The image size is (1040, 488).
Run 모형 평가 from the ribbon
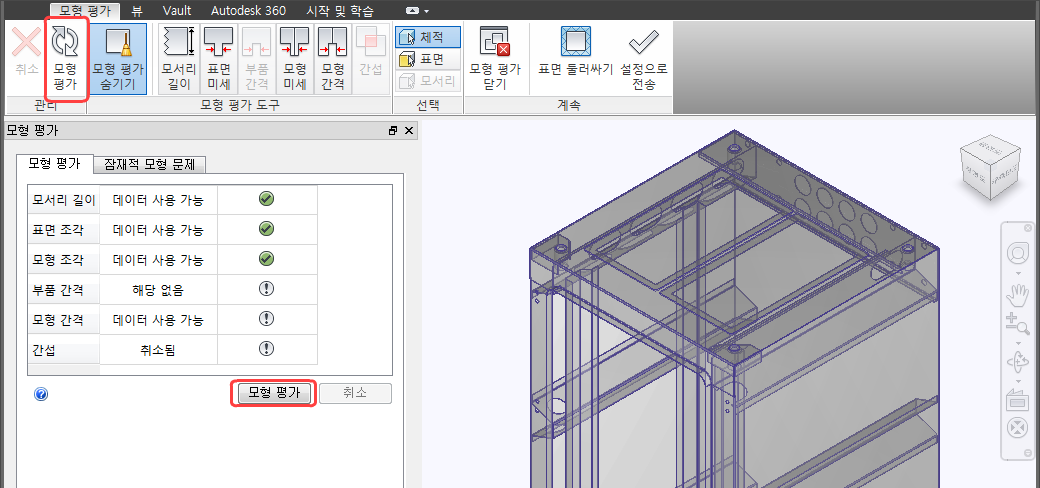pos(65,58)
